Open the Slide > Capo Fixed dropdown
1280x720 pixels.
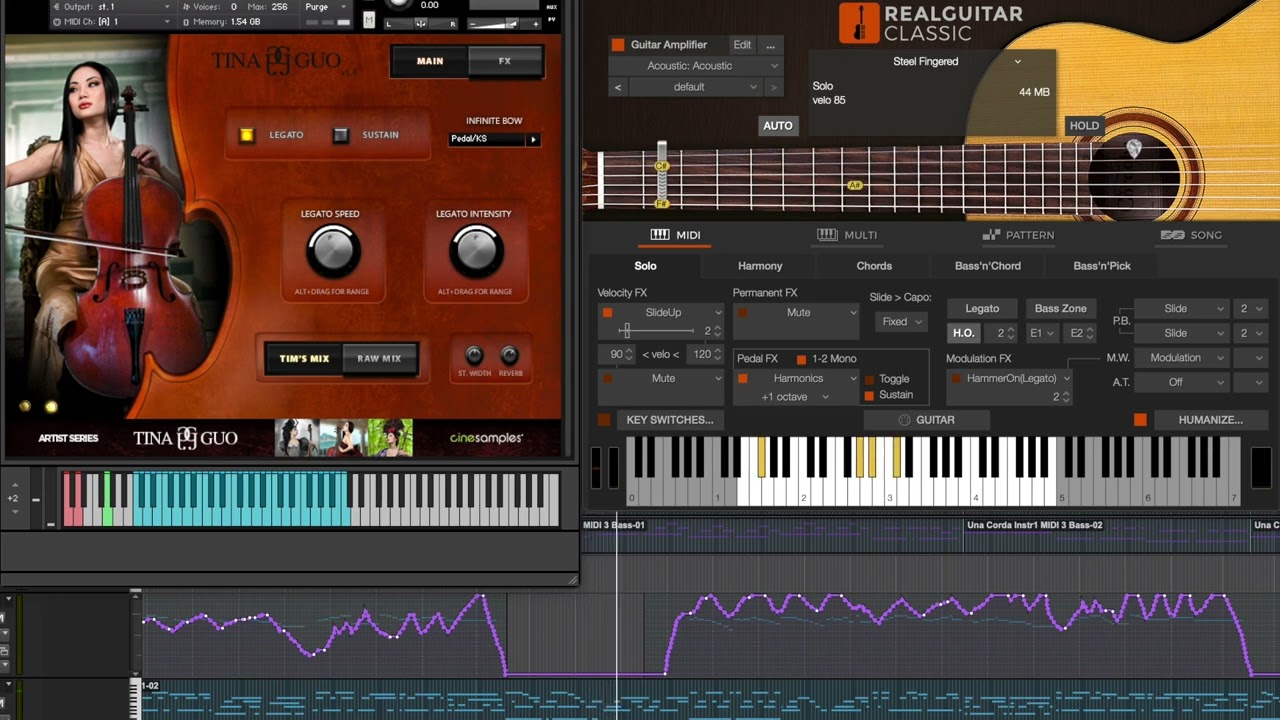tap(901, 322)
